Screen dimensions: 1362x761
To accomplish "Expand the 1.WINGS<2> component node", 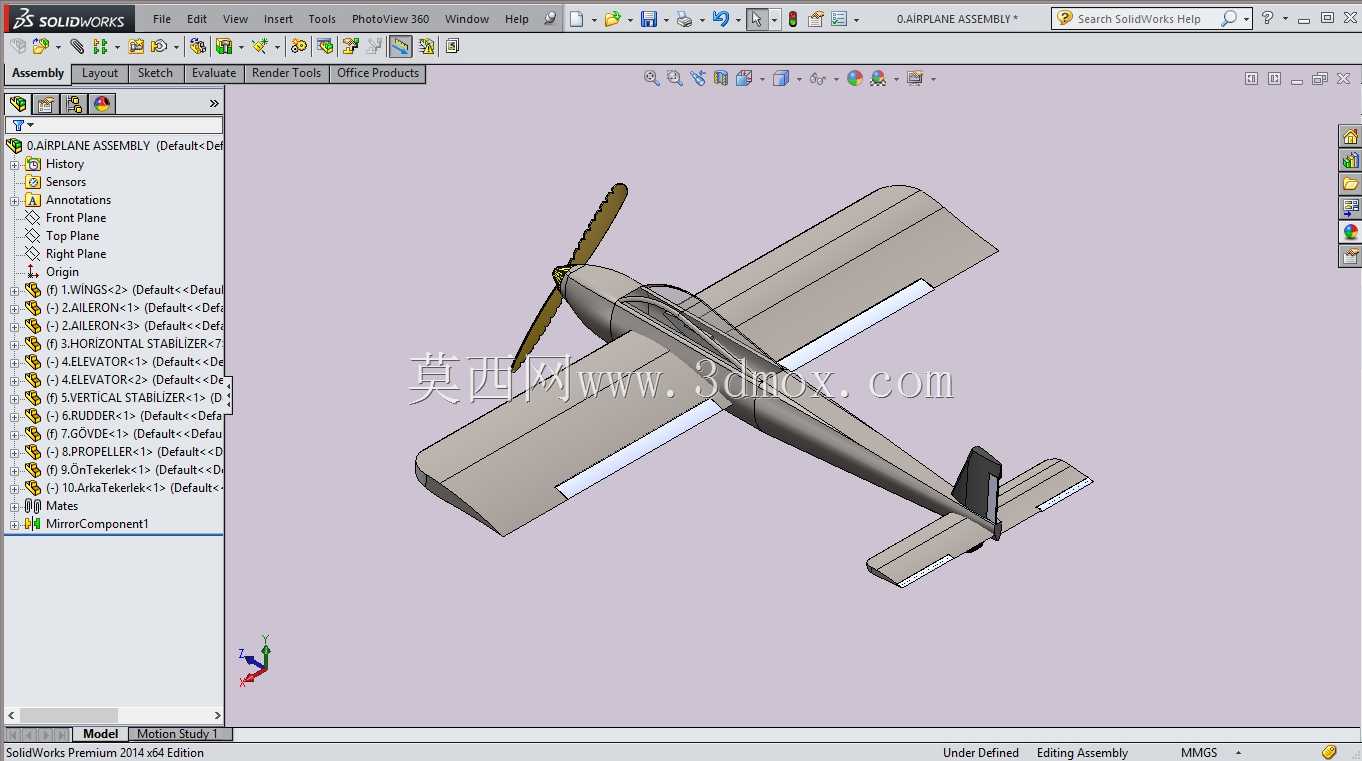I will [x=14, y=290].
